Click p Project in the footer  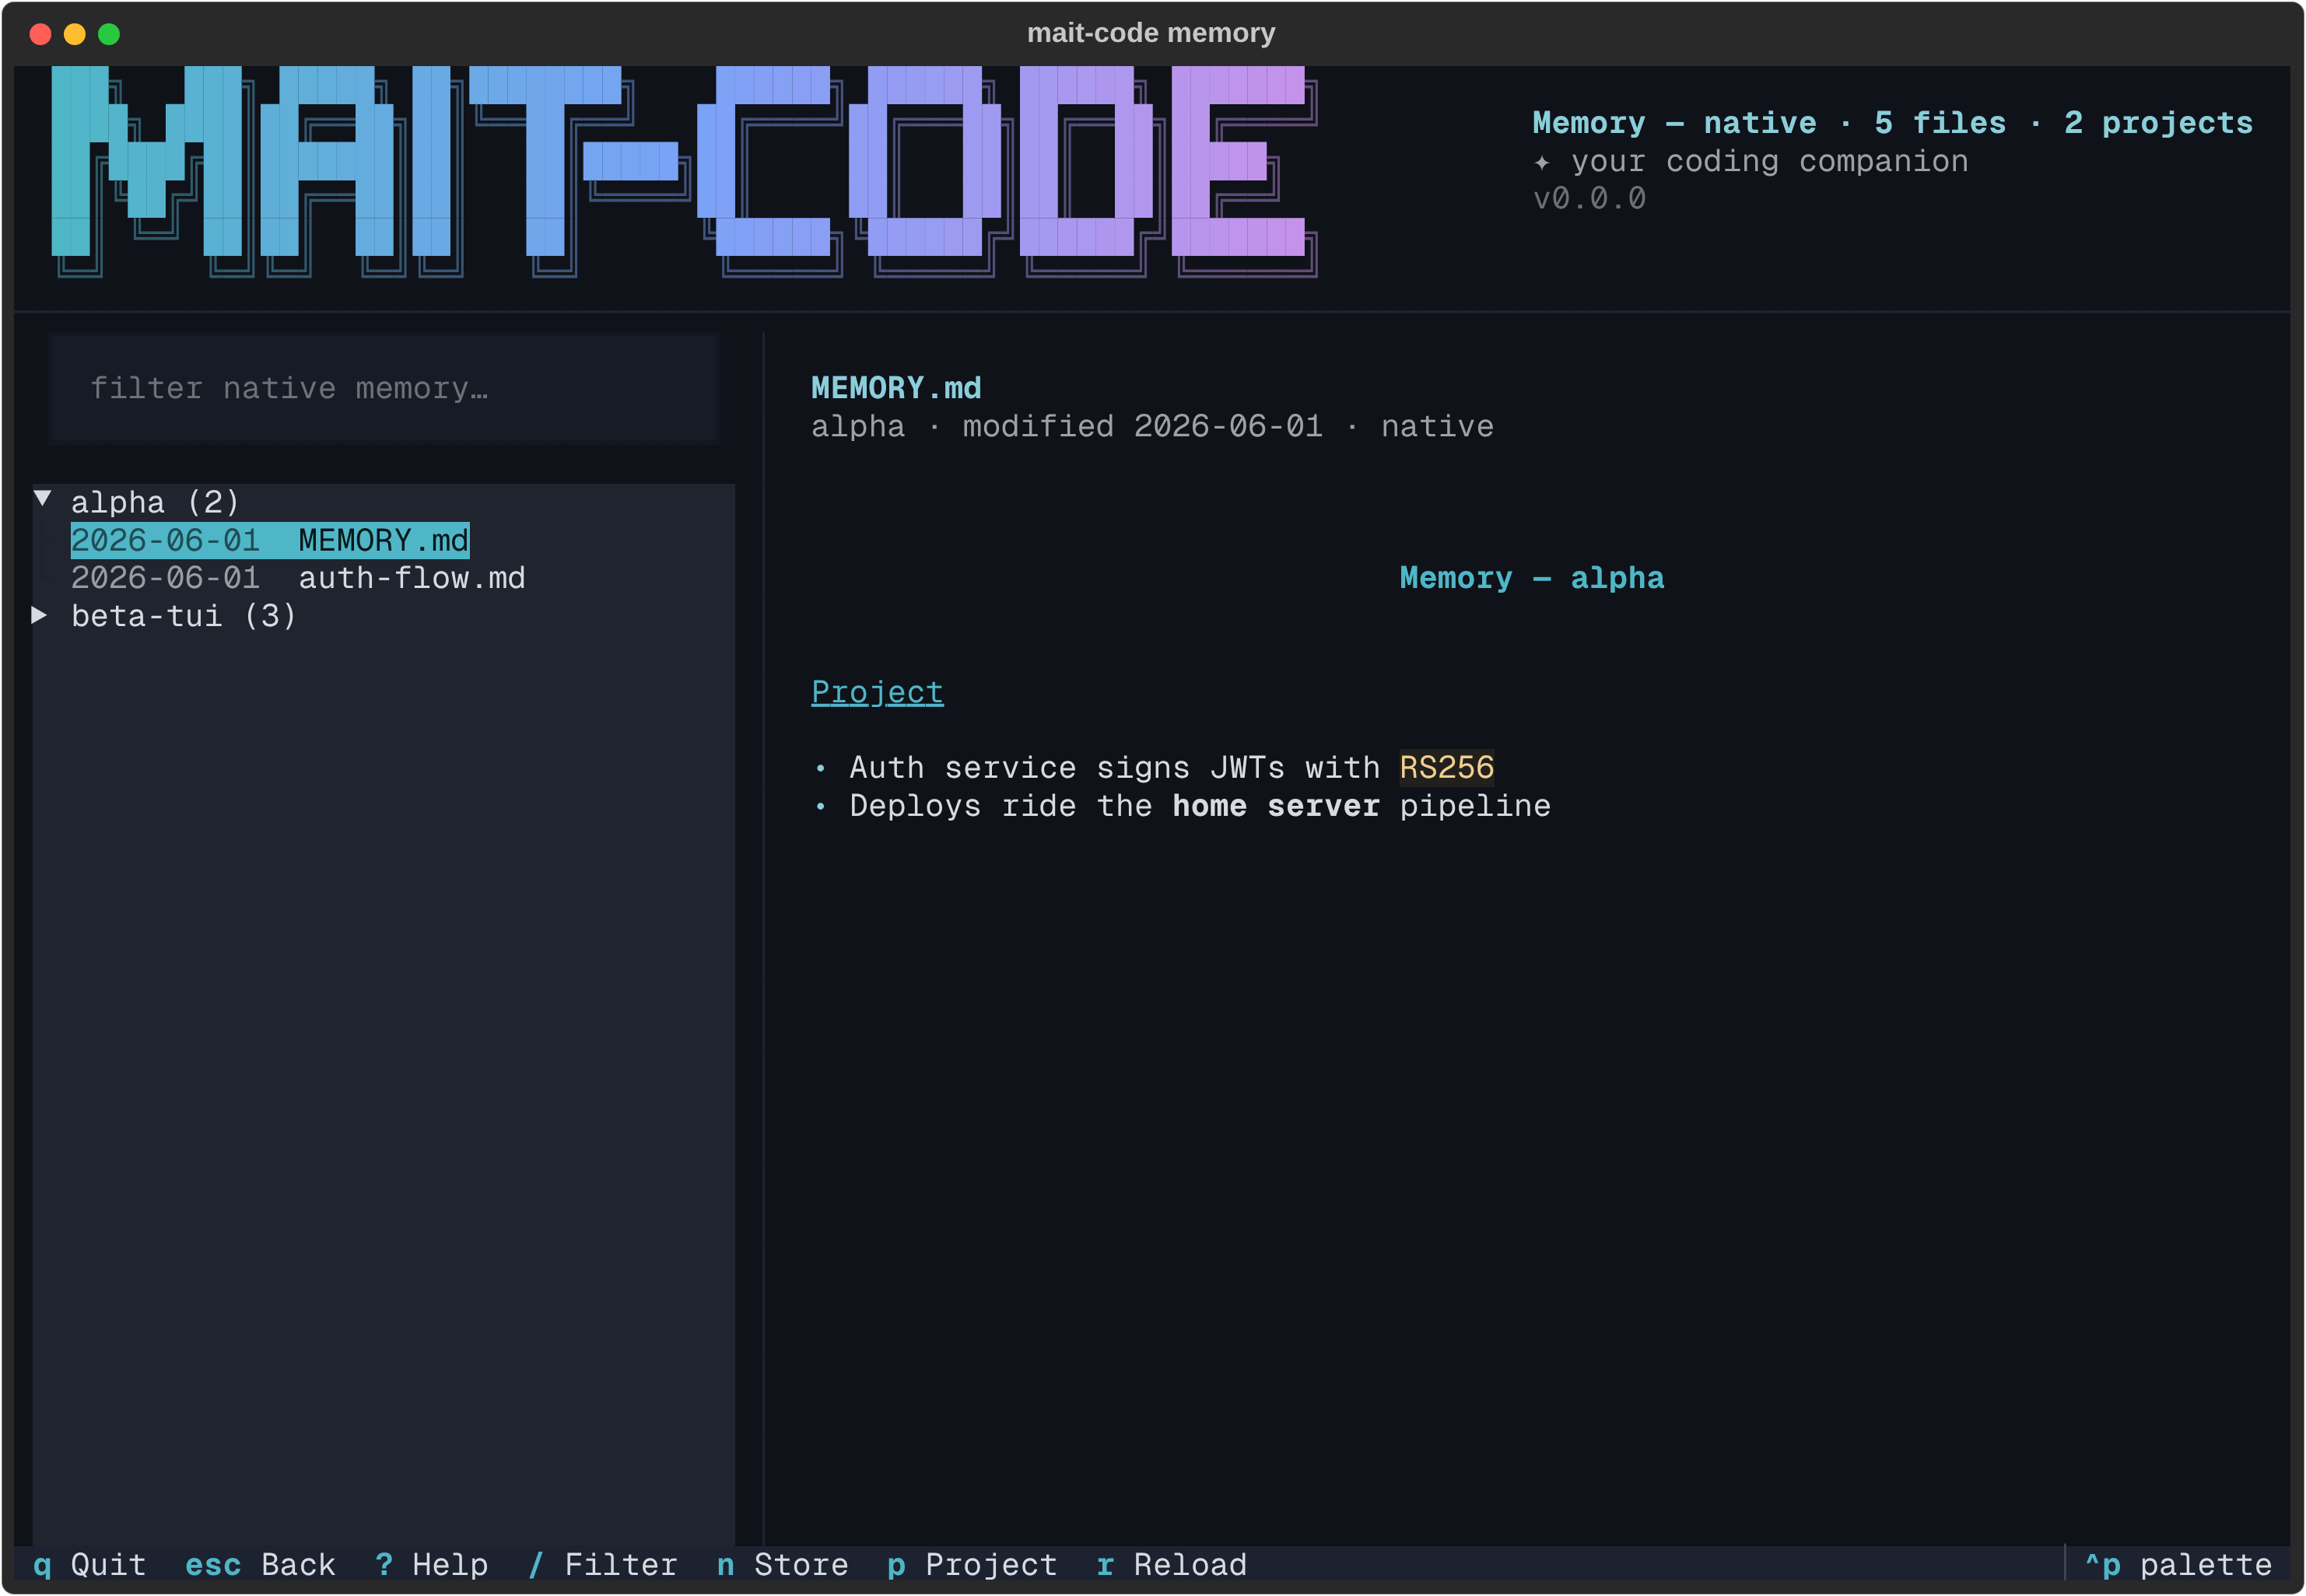[972, 1564]
